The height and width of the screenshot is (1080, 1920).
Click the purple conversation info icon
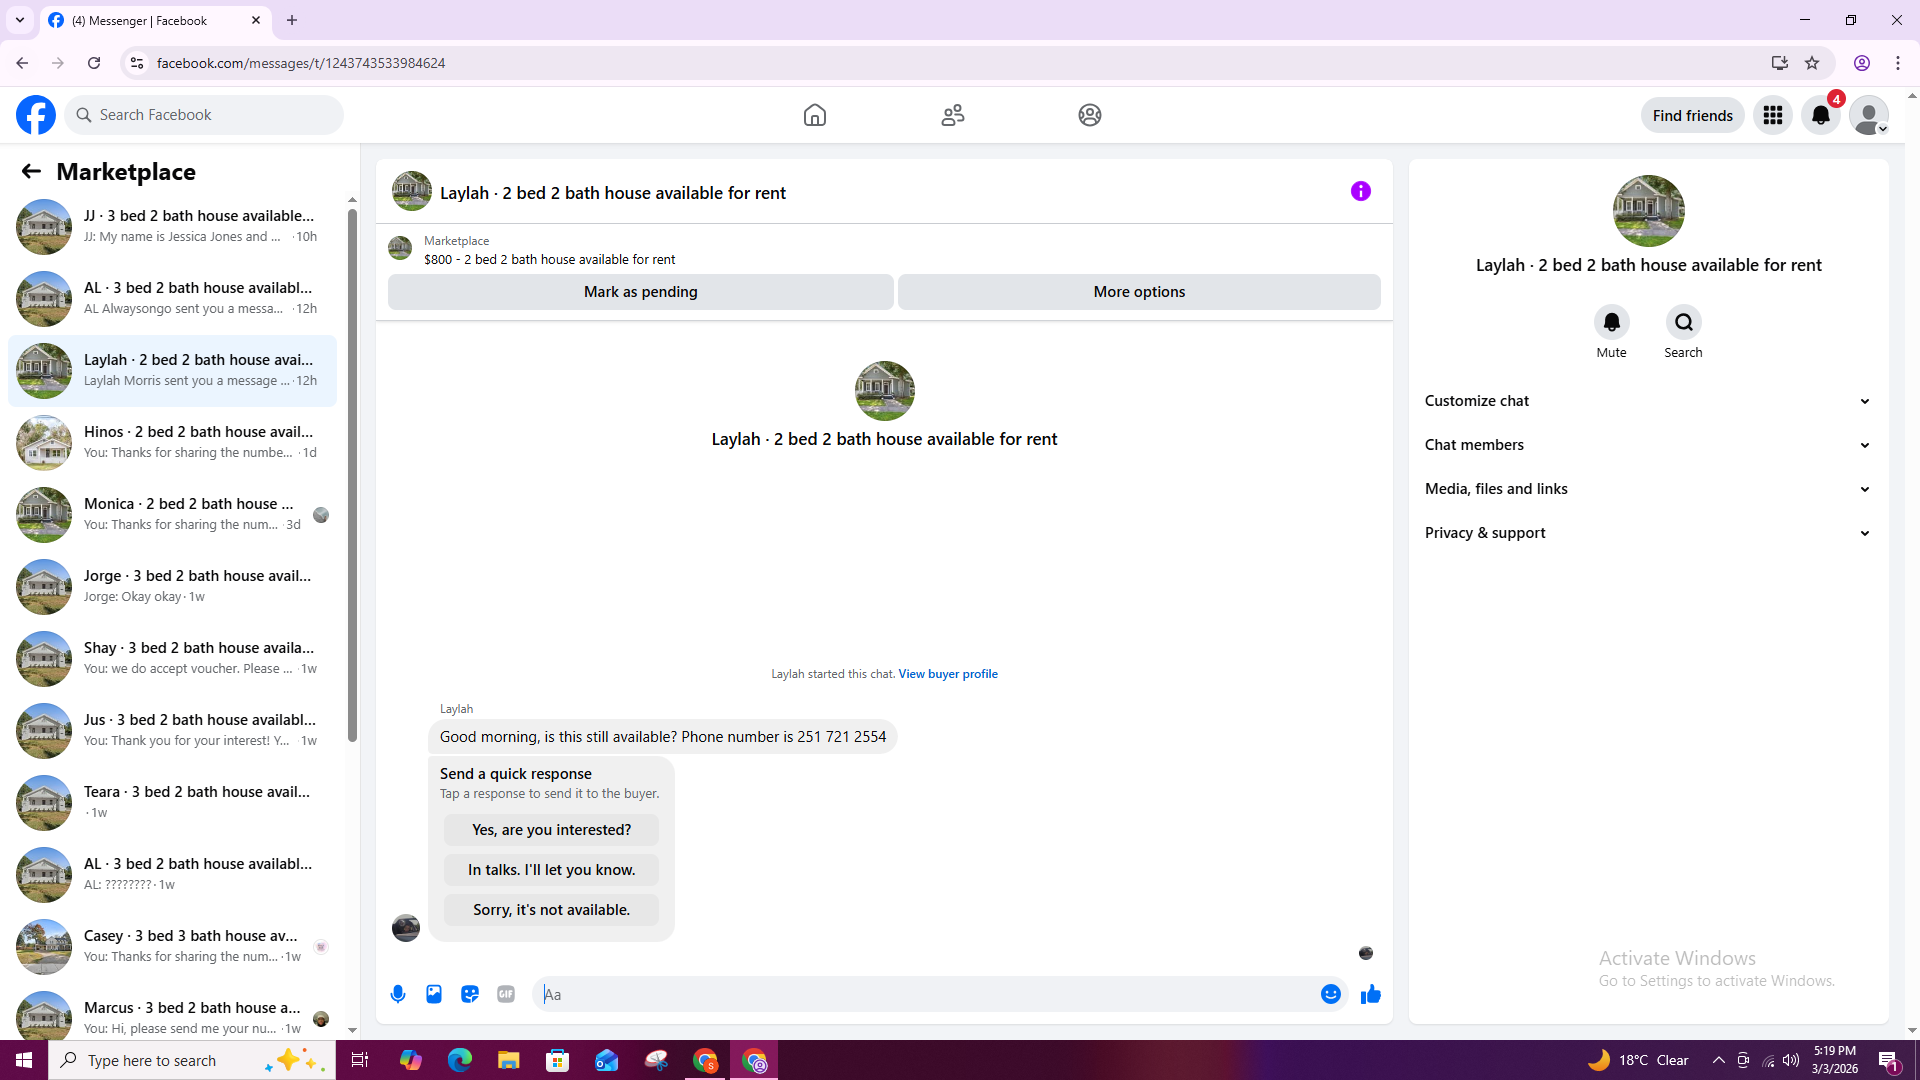(1360, 191)
